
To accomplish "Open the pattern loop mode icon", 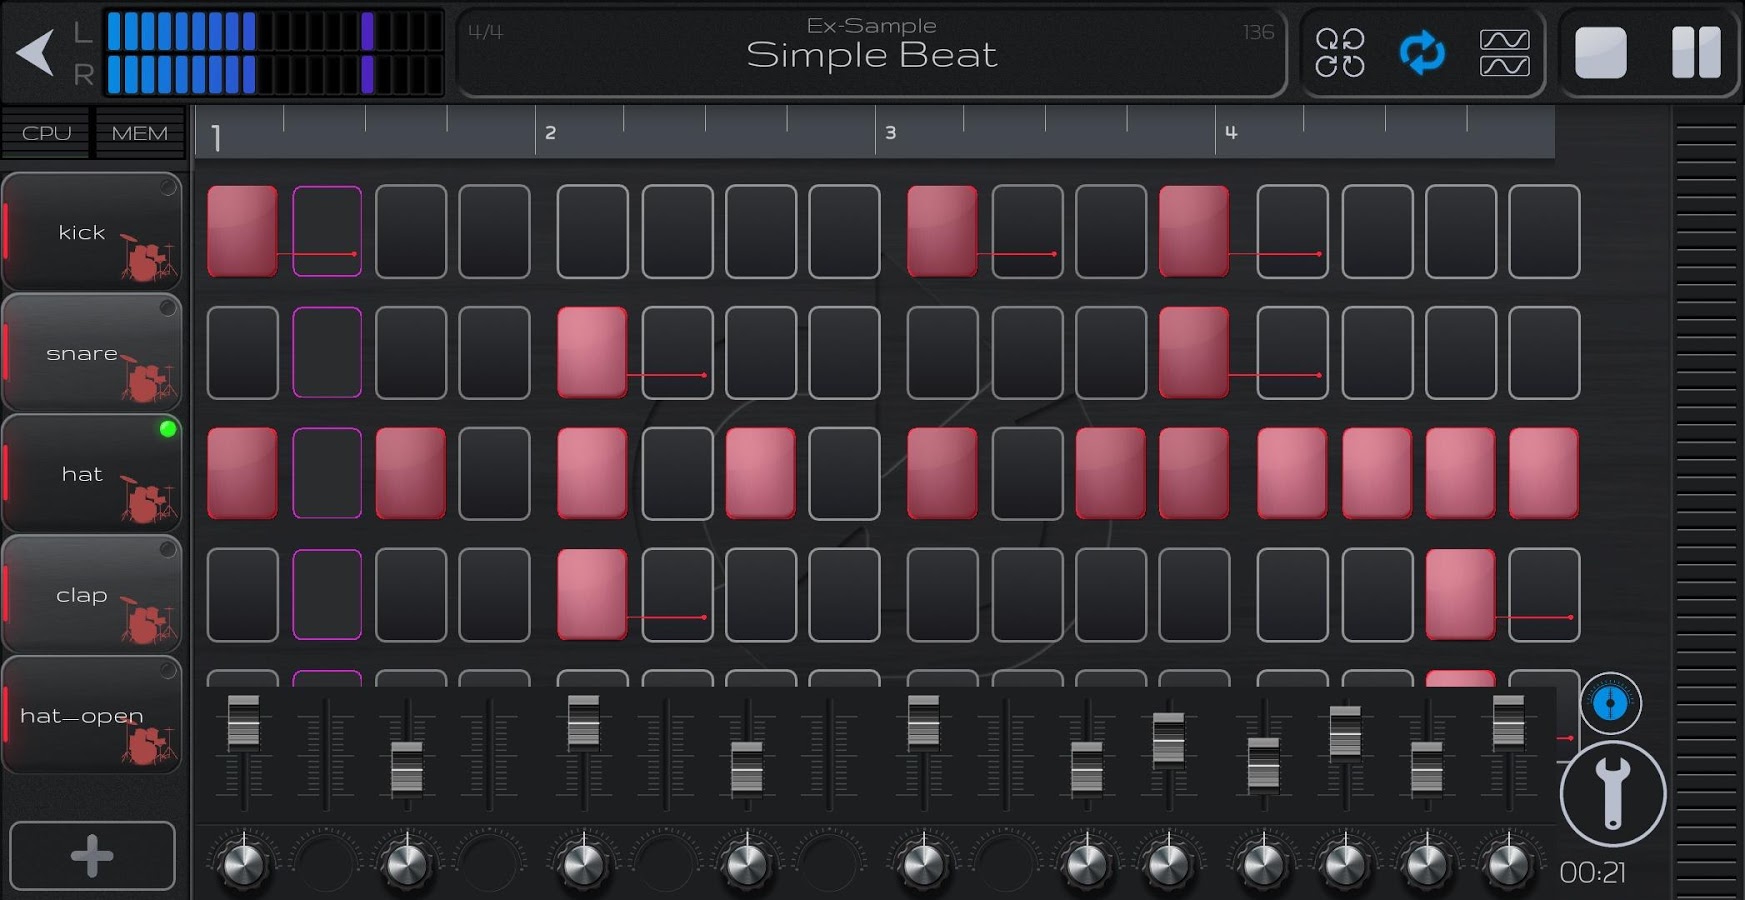I will click(1340, 53).
